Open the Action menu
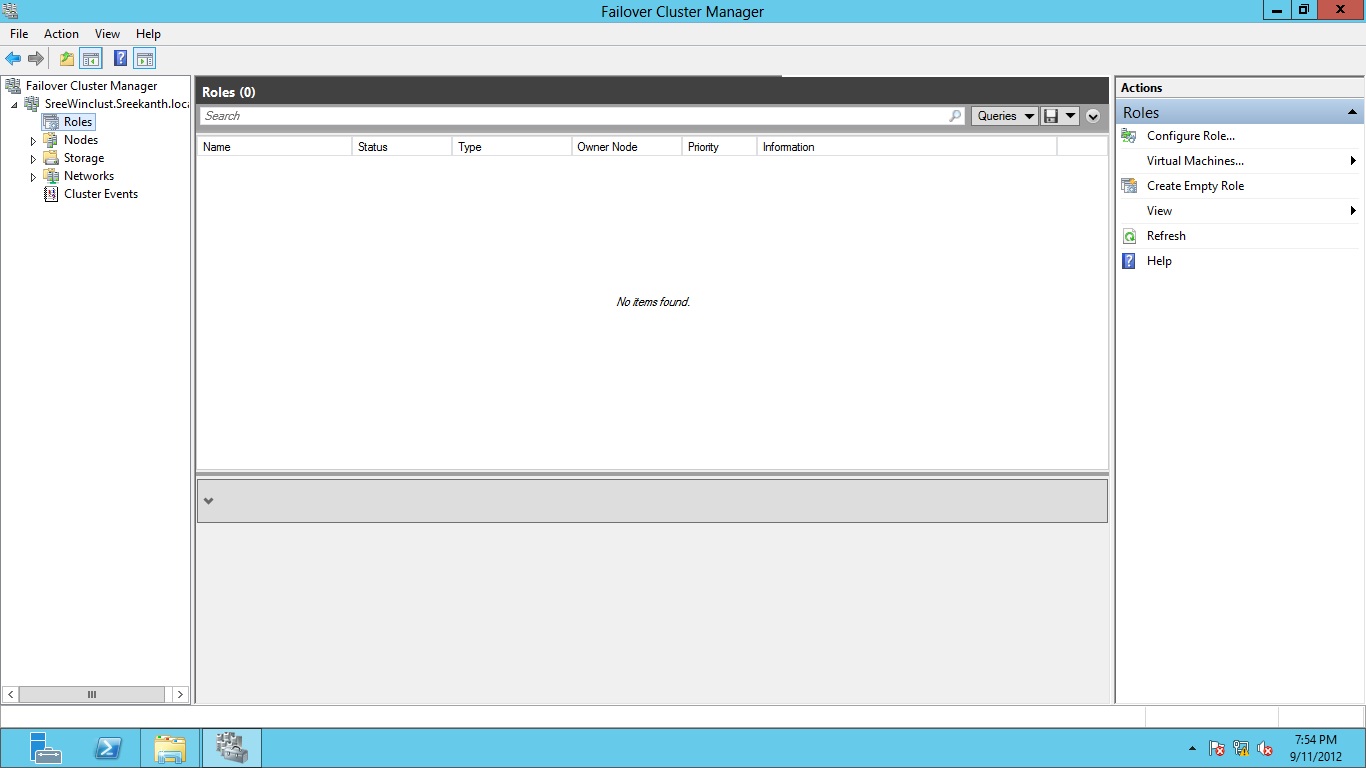 [x=61, y=34]
